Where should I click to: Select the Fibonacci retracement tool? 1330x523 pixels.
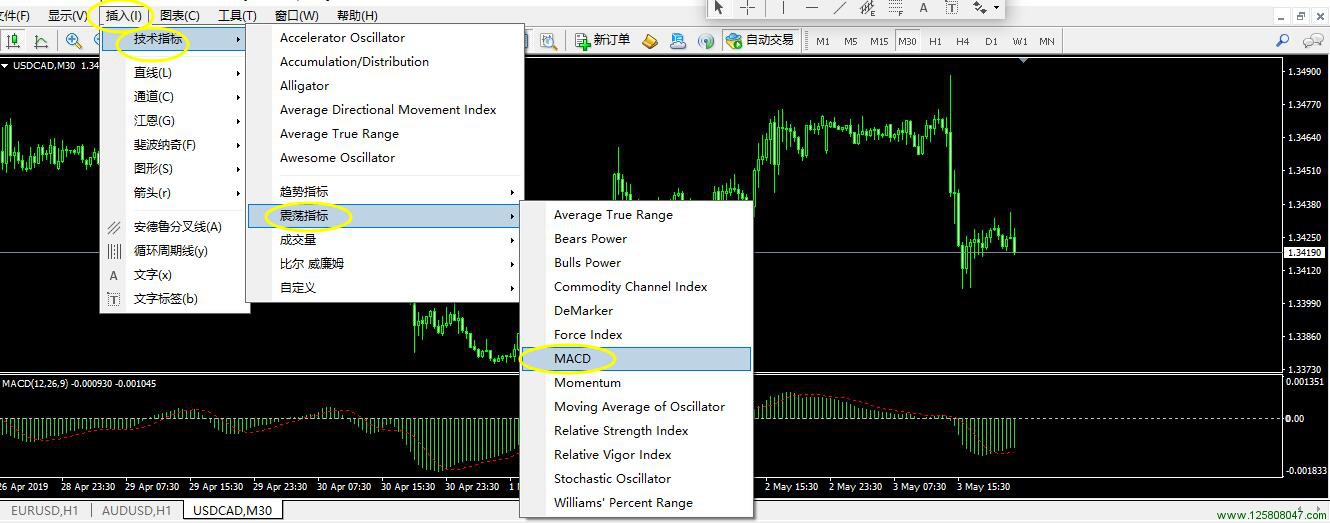click(895, 8)
